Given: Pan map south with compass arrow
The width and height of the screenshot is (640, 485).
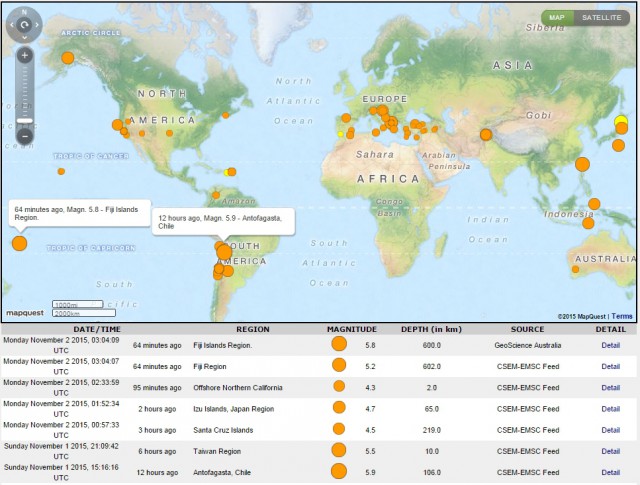Looking at the screenshot, I should point(24,38).
